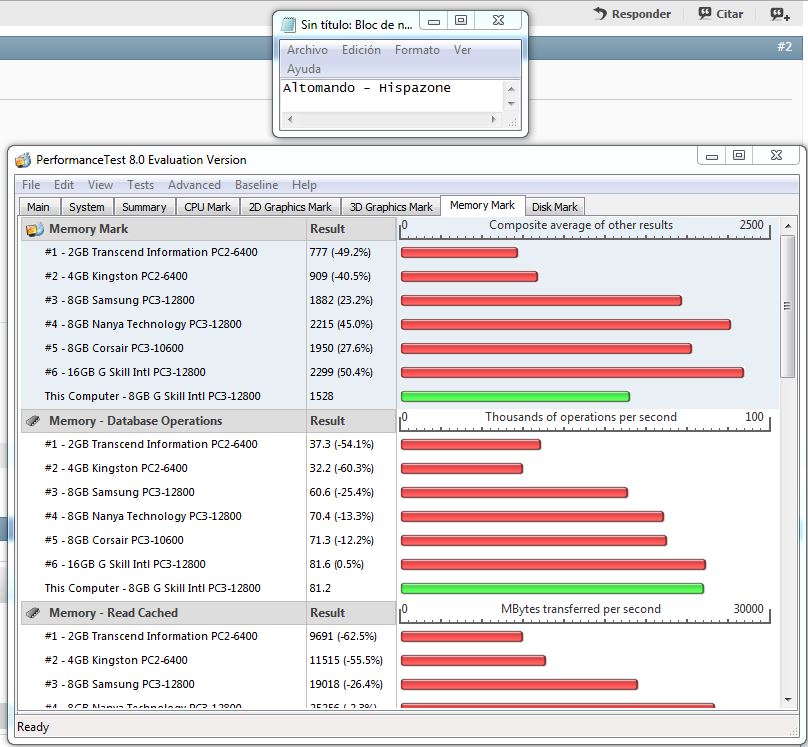Click the green This Computer Memory Mark bar

pyautogui.click(x=515, y=397)
